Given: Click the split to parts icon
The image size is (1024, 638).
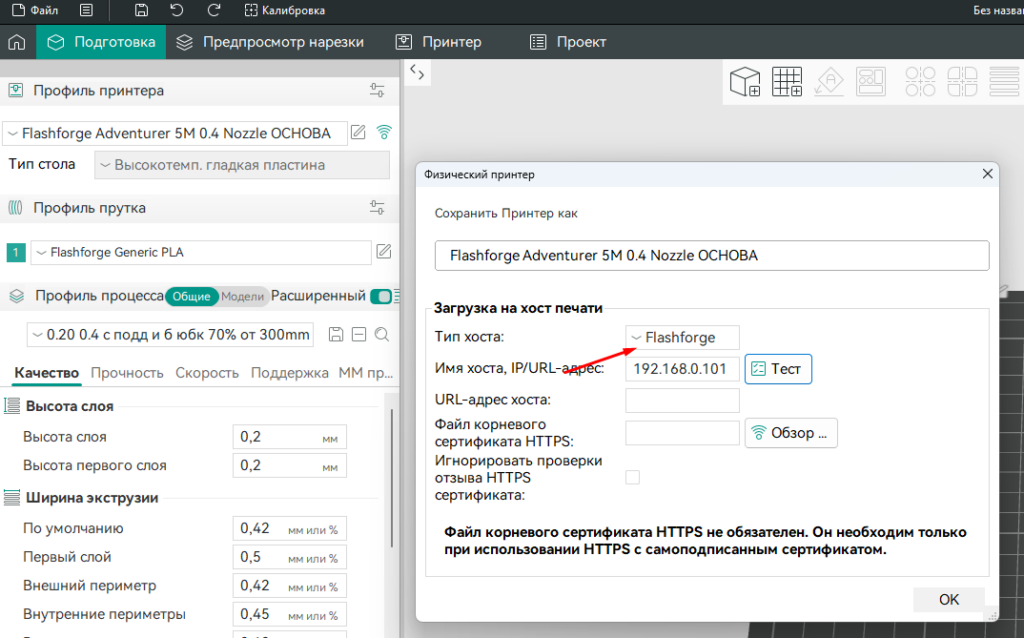Looking at the screenshot, I should [963, 82].
